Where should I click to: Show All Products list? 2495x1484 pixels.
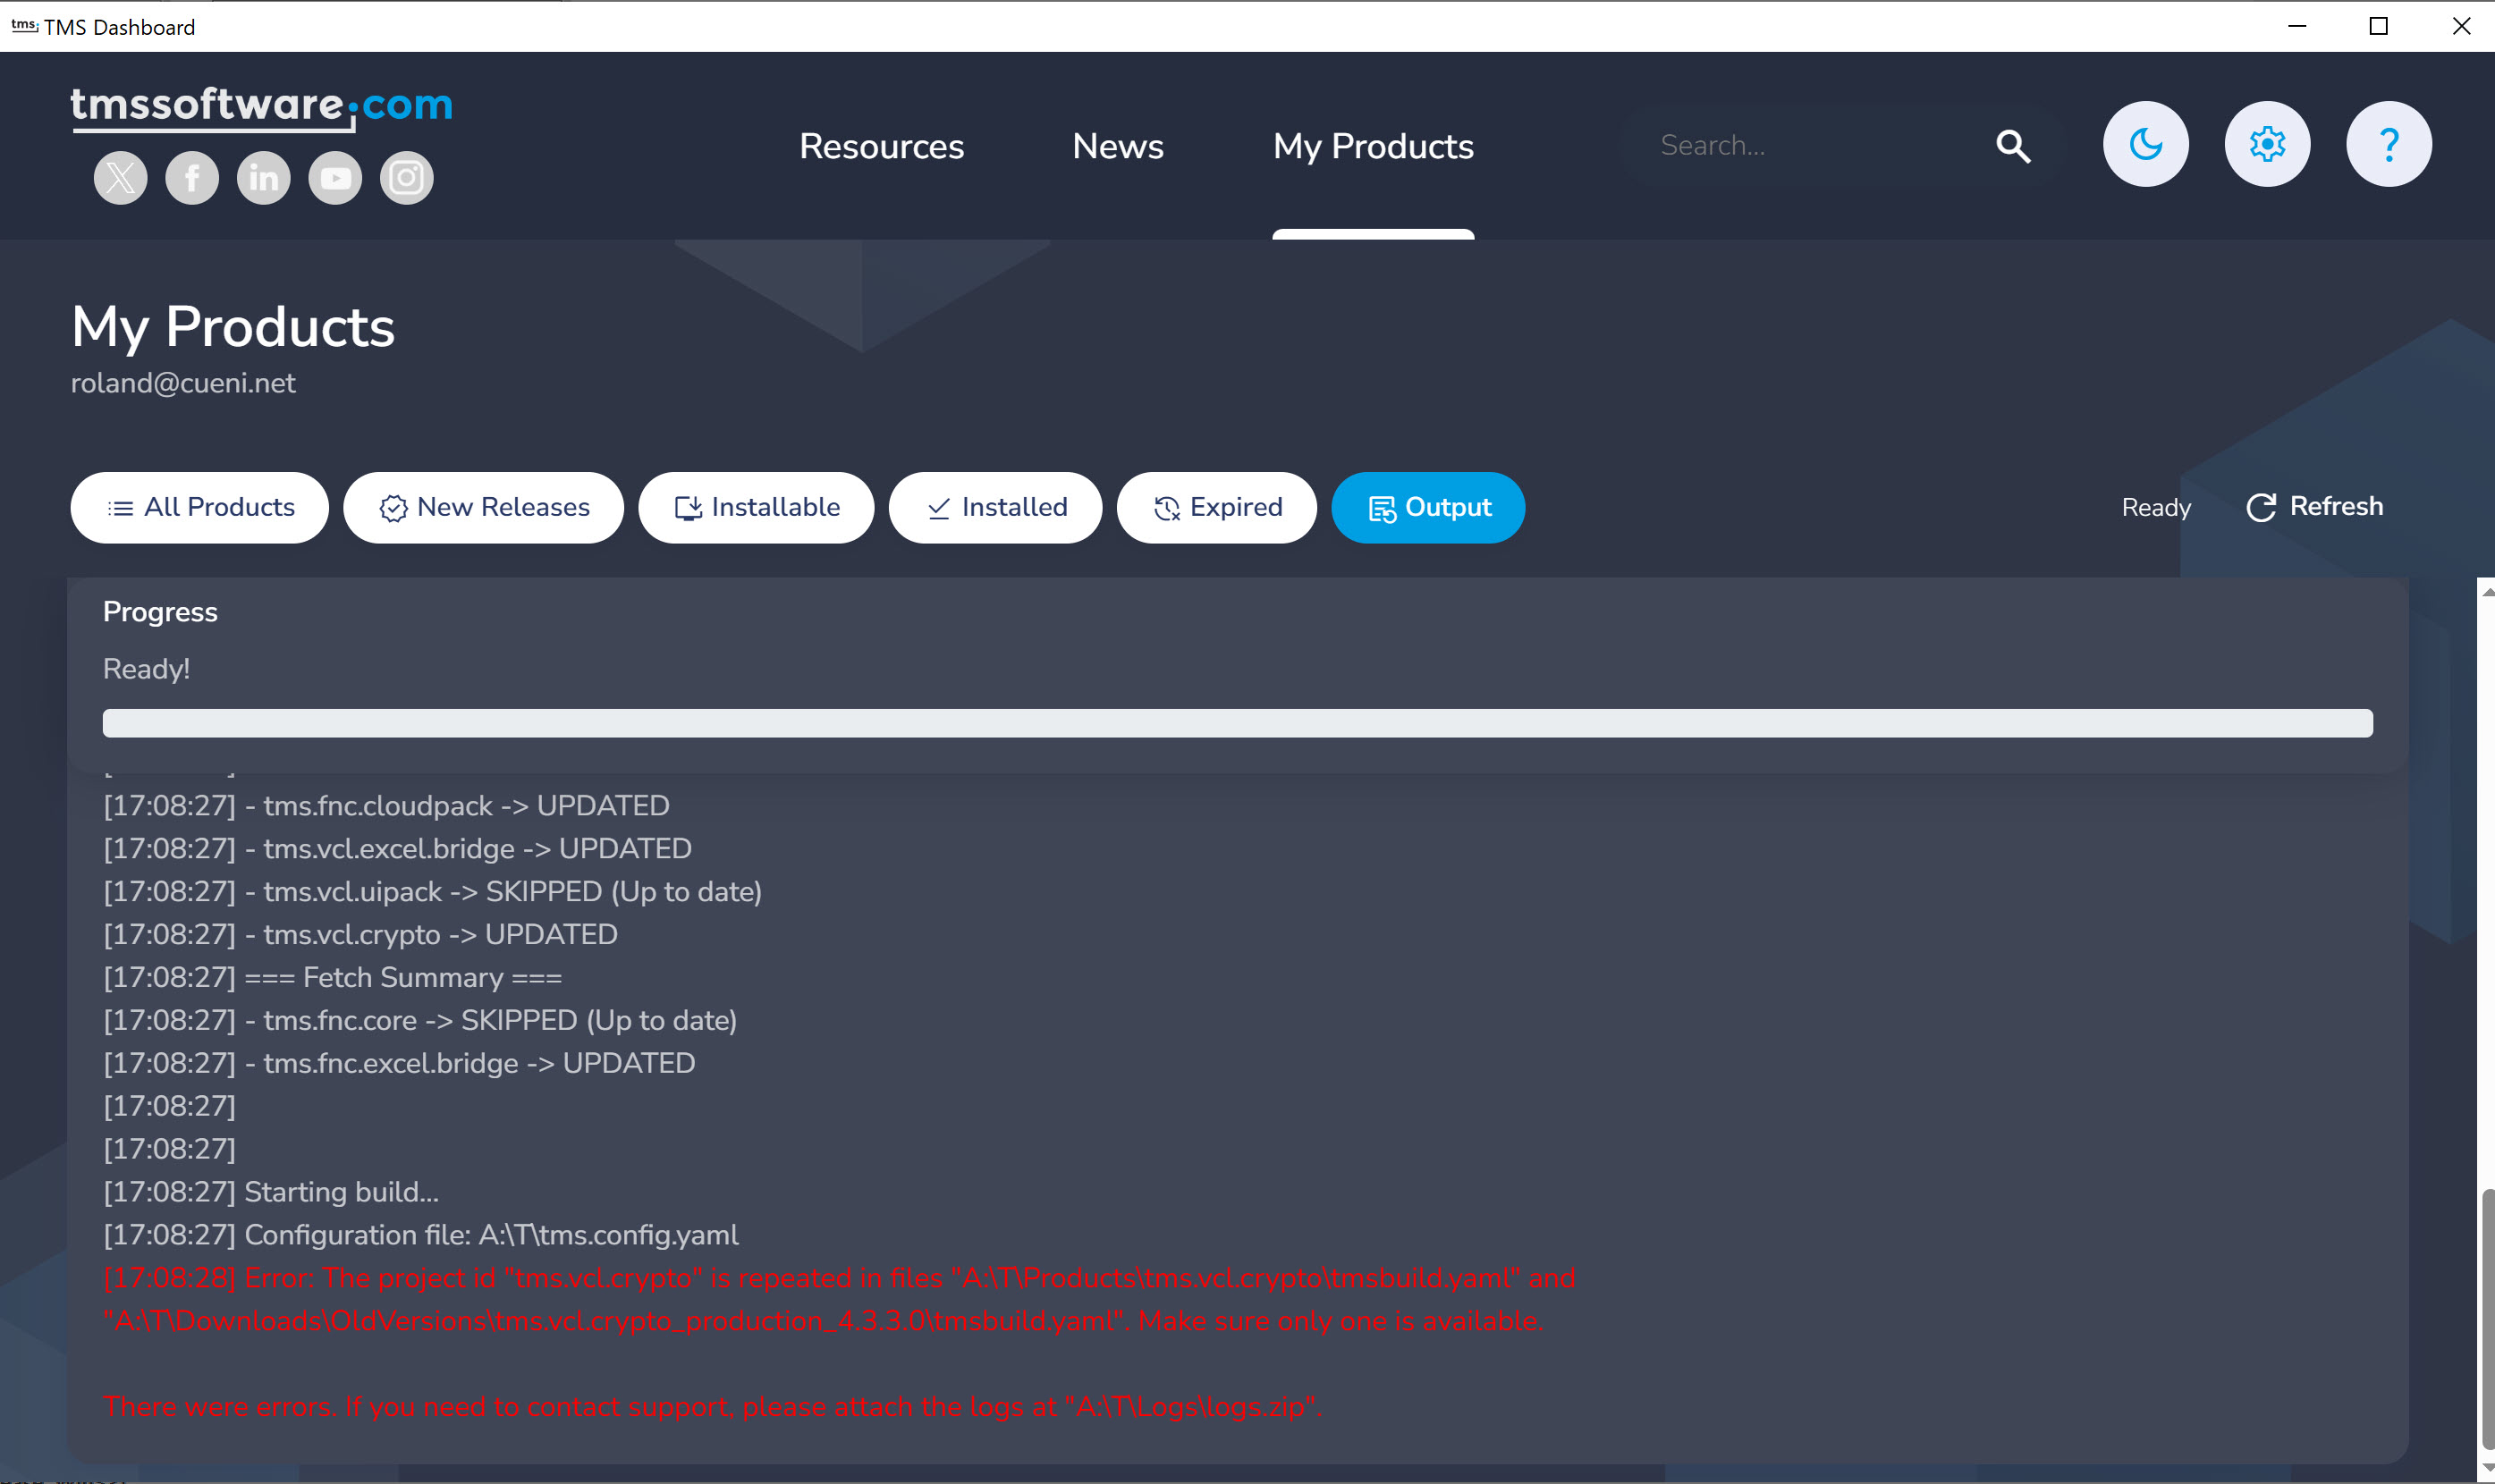tap(199, 508)
